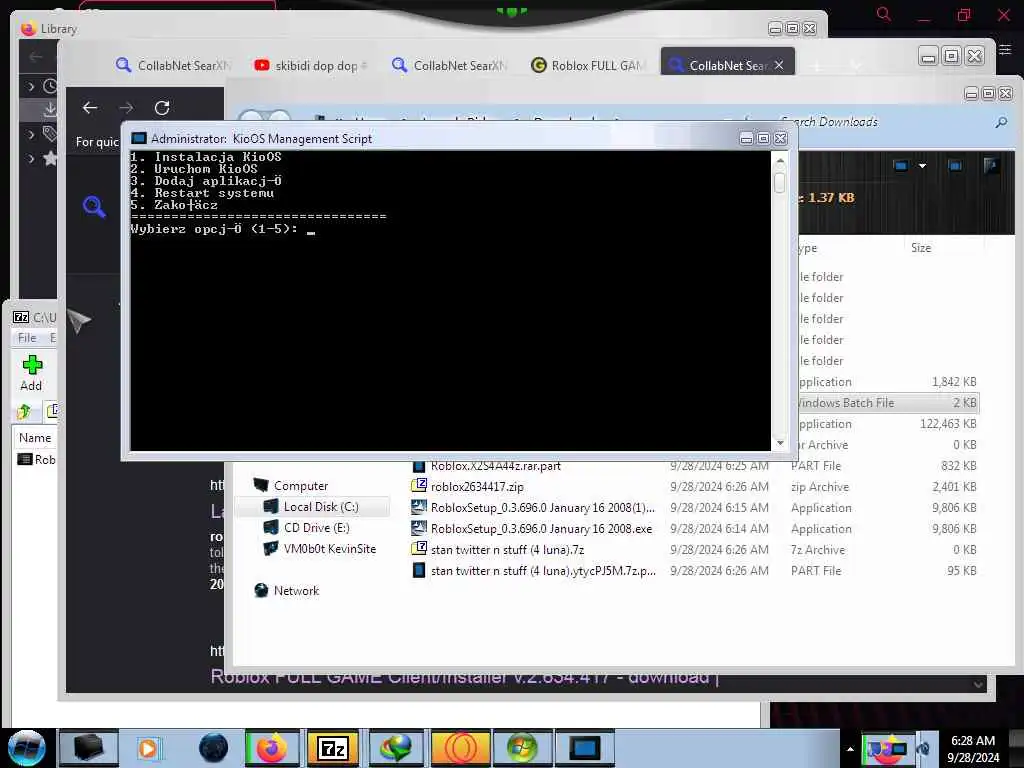
Task: Click the green Add plus icon in 7-Zip
Action: point(32,365)
